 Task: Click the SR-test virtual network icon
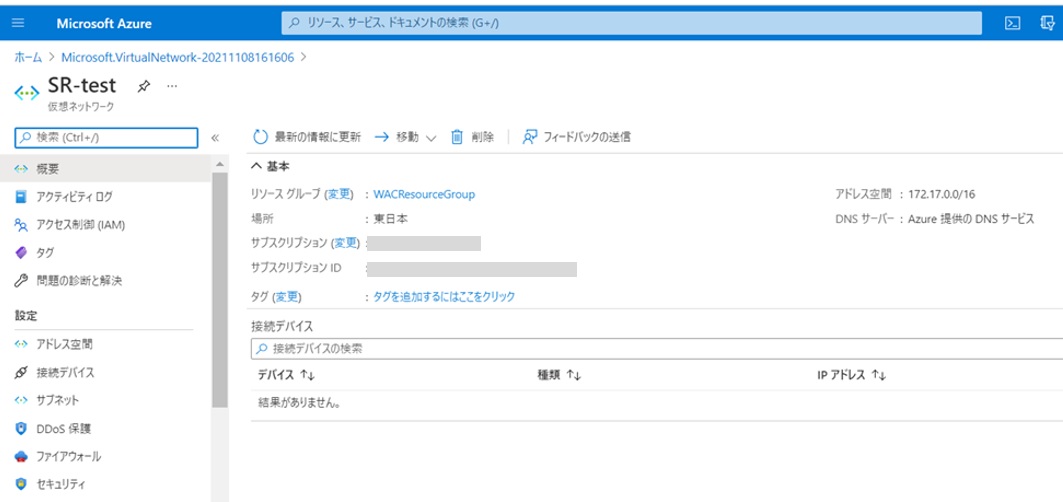(x=27, y=93)
